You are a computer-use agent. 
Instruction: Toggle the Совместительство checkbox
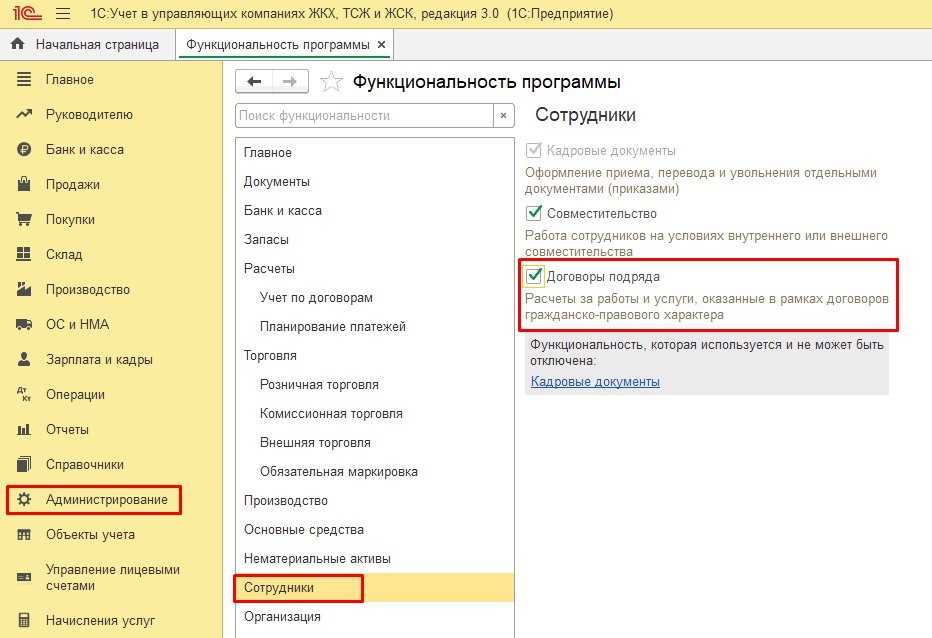534,214
